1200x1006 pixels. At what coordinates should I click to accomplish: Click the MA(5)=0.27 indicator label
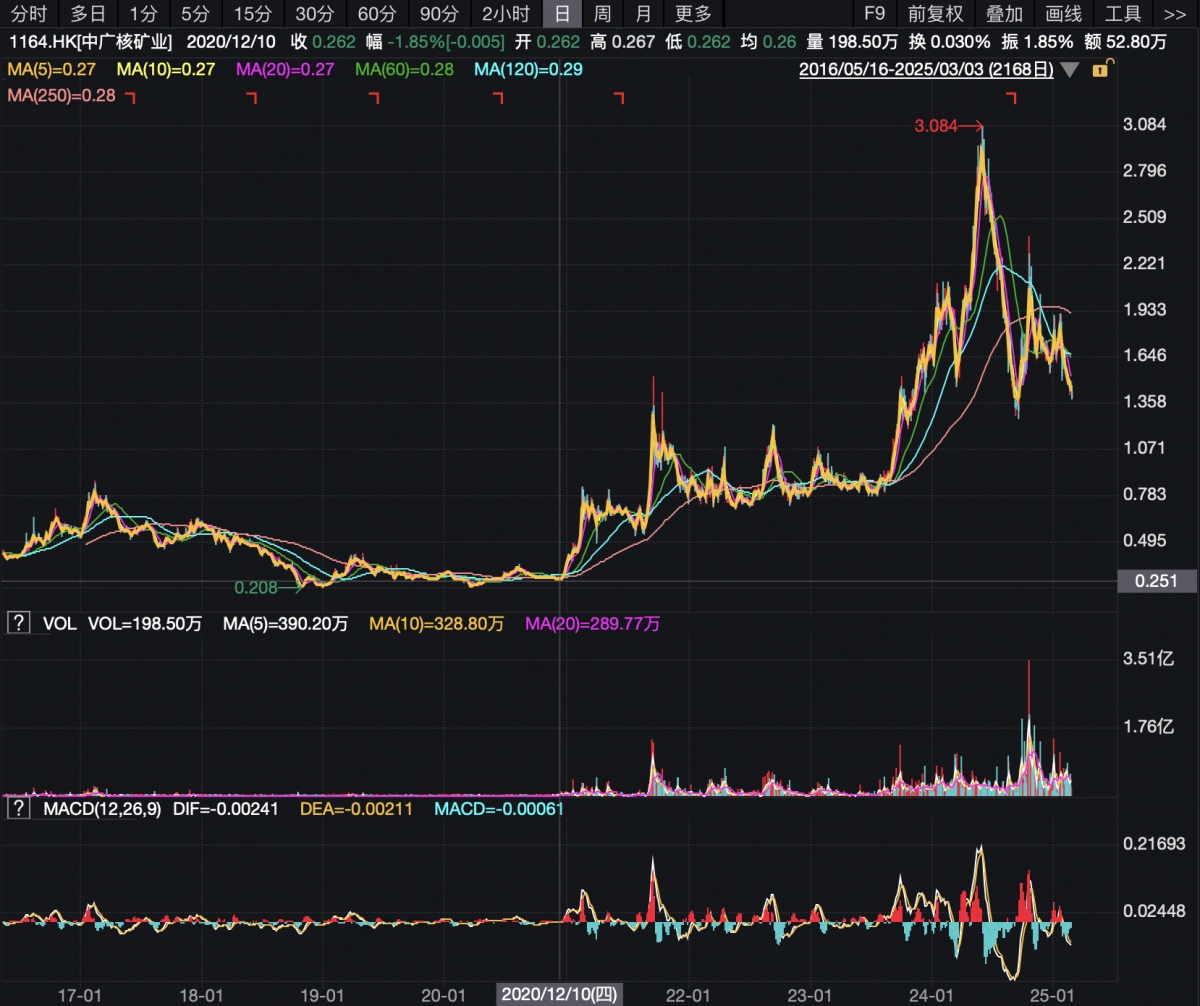click(54, 70)
